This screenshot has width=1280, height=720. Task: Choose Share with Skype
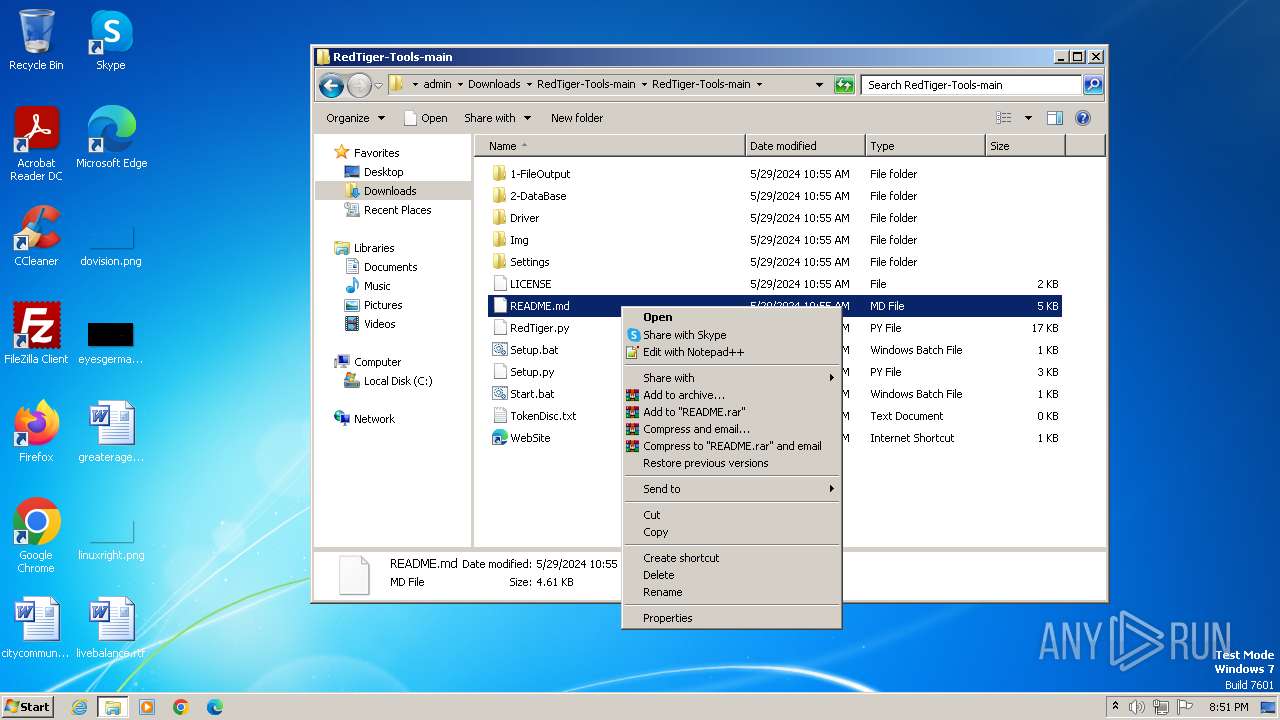point(730,335)
